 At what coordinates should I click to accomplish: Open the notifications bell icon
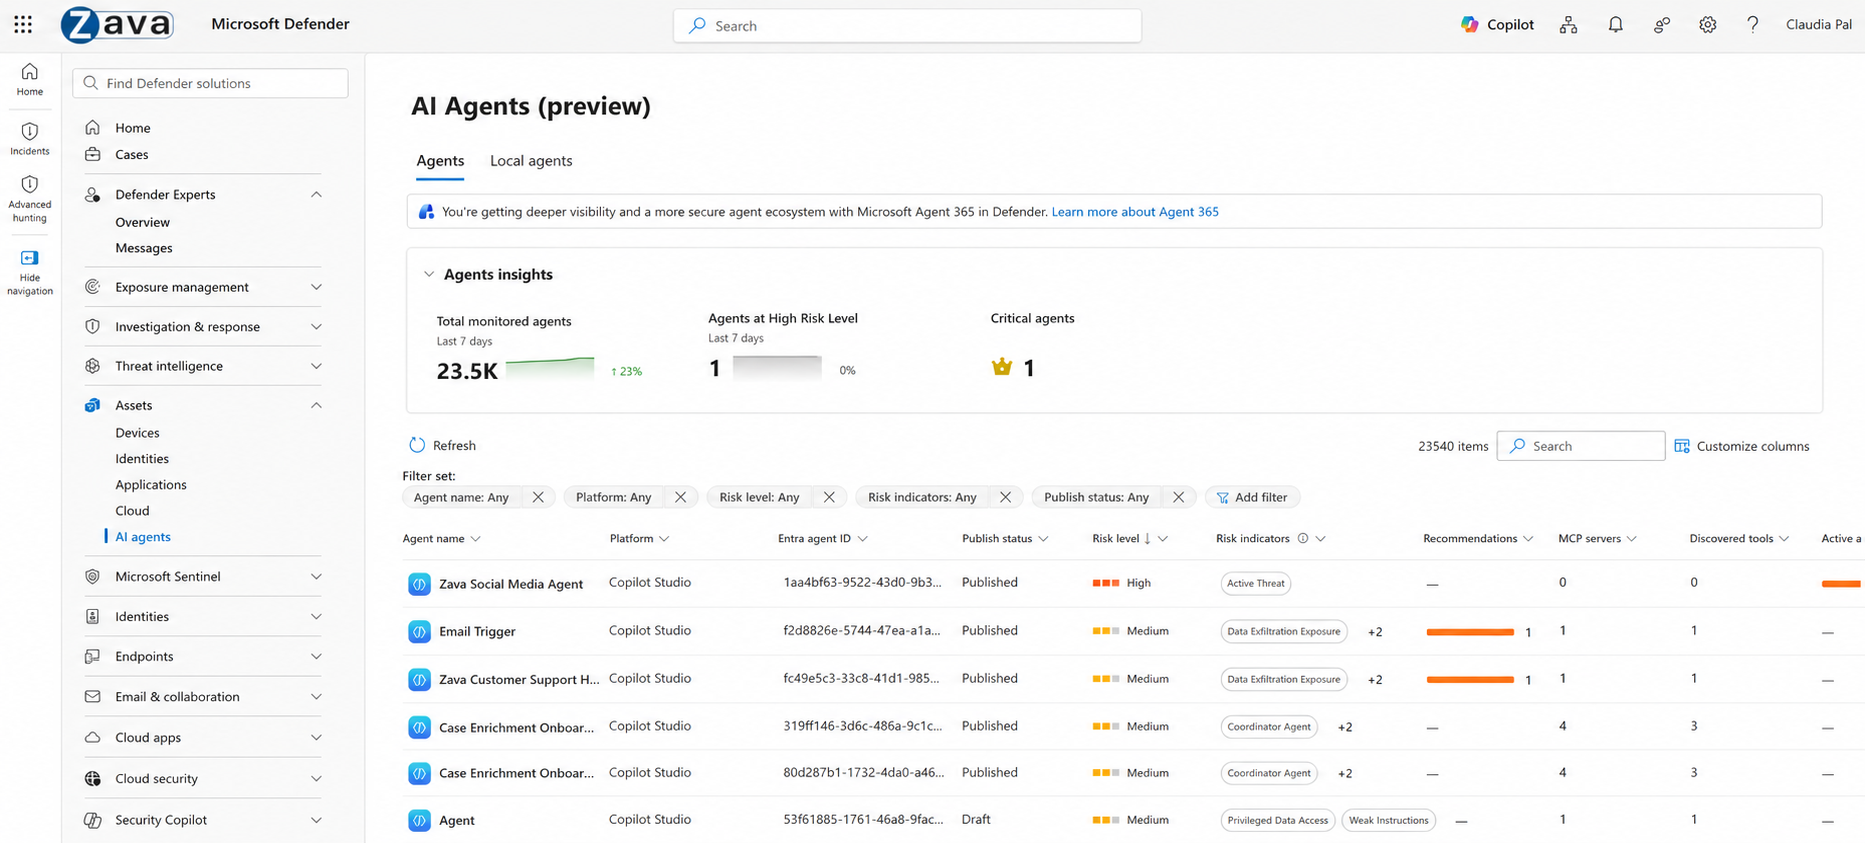pyautogui.click(x=1615, y=25)
